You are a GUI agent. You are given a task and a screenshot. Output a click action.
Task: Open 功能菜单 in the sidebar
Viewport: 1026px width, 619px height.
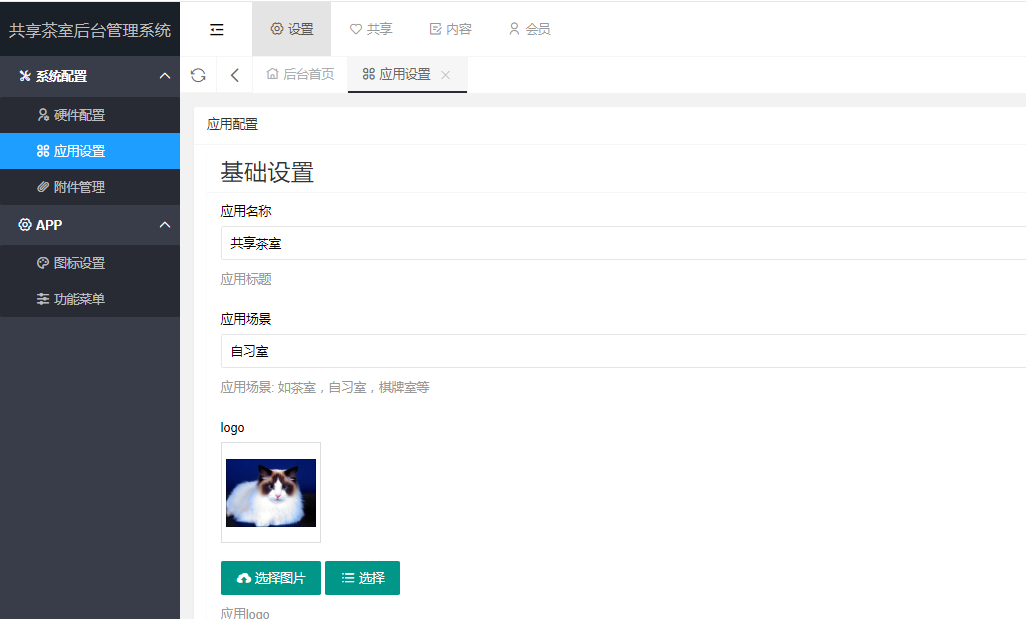(x=90, y=297)
